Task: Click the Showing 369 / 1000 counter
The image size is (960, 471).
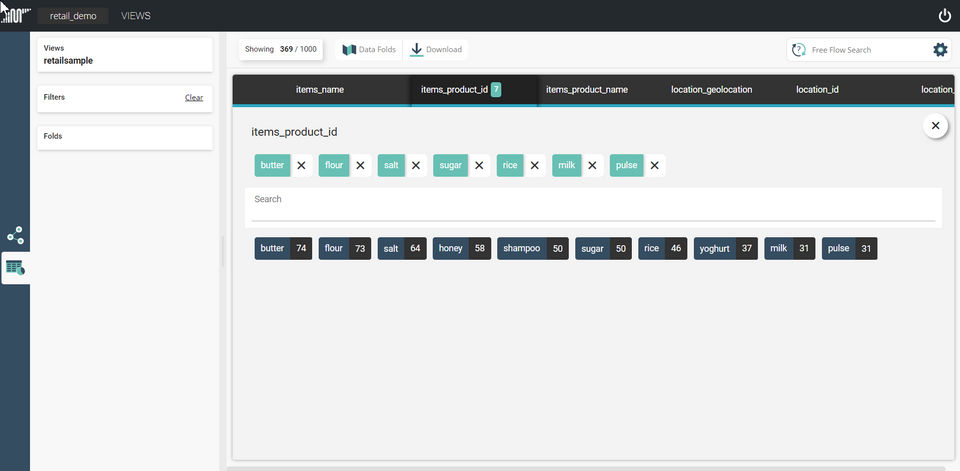Action: tap(281, 50)
